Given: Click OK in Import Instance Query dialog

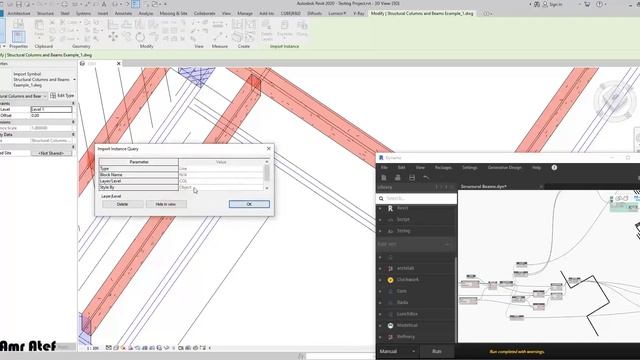Looking at the screenshot, I should [249, 204].
